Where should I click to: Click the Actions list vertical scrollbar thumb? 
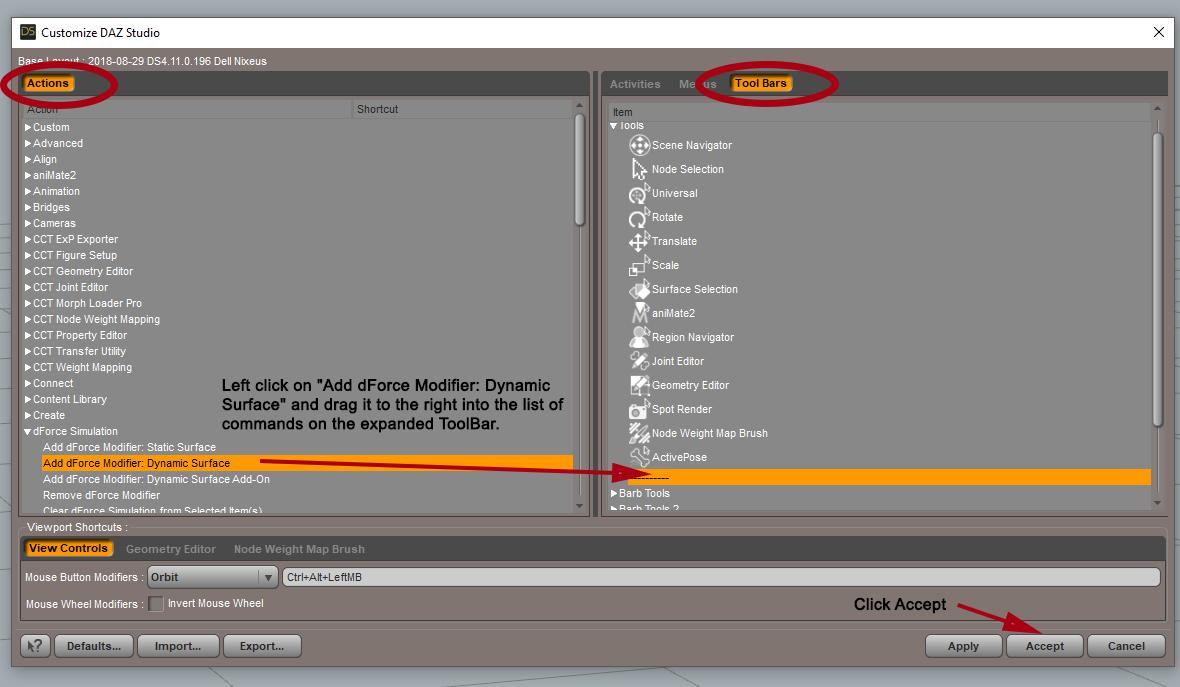(x=579, y=169)
